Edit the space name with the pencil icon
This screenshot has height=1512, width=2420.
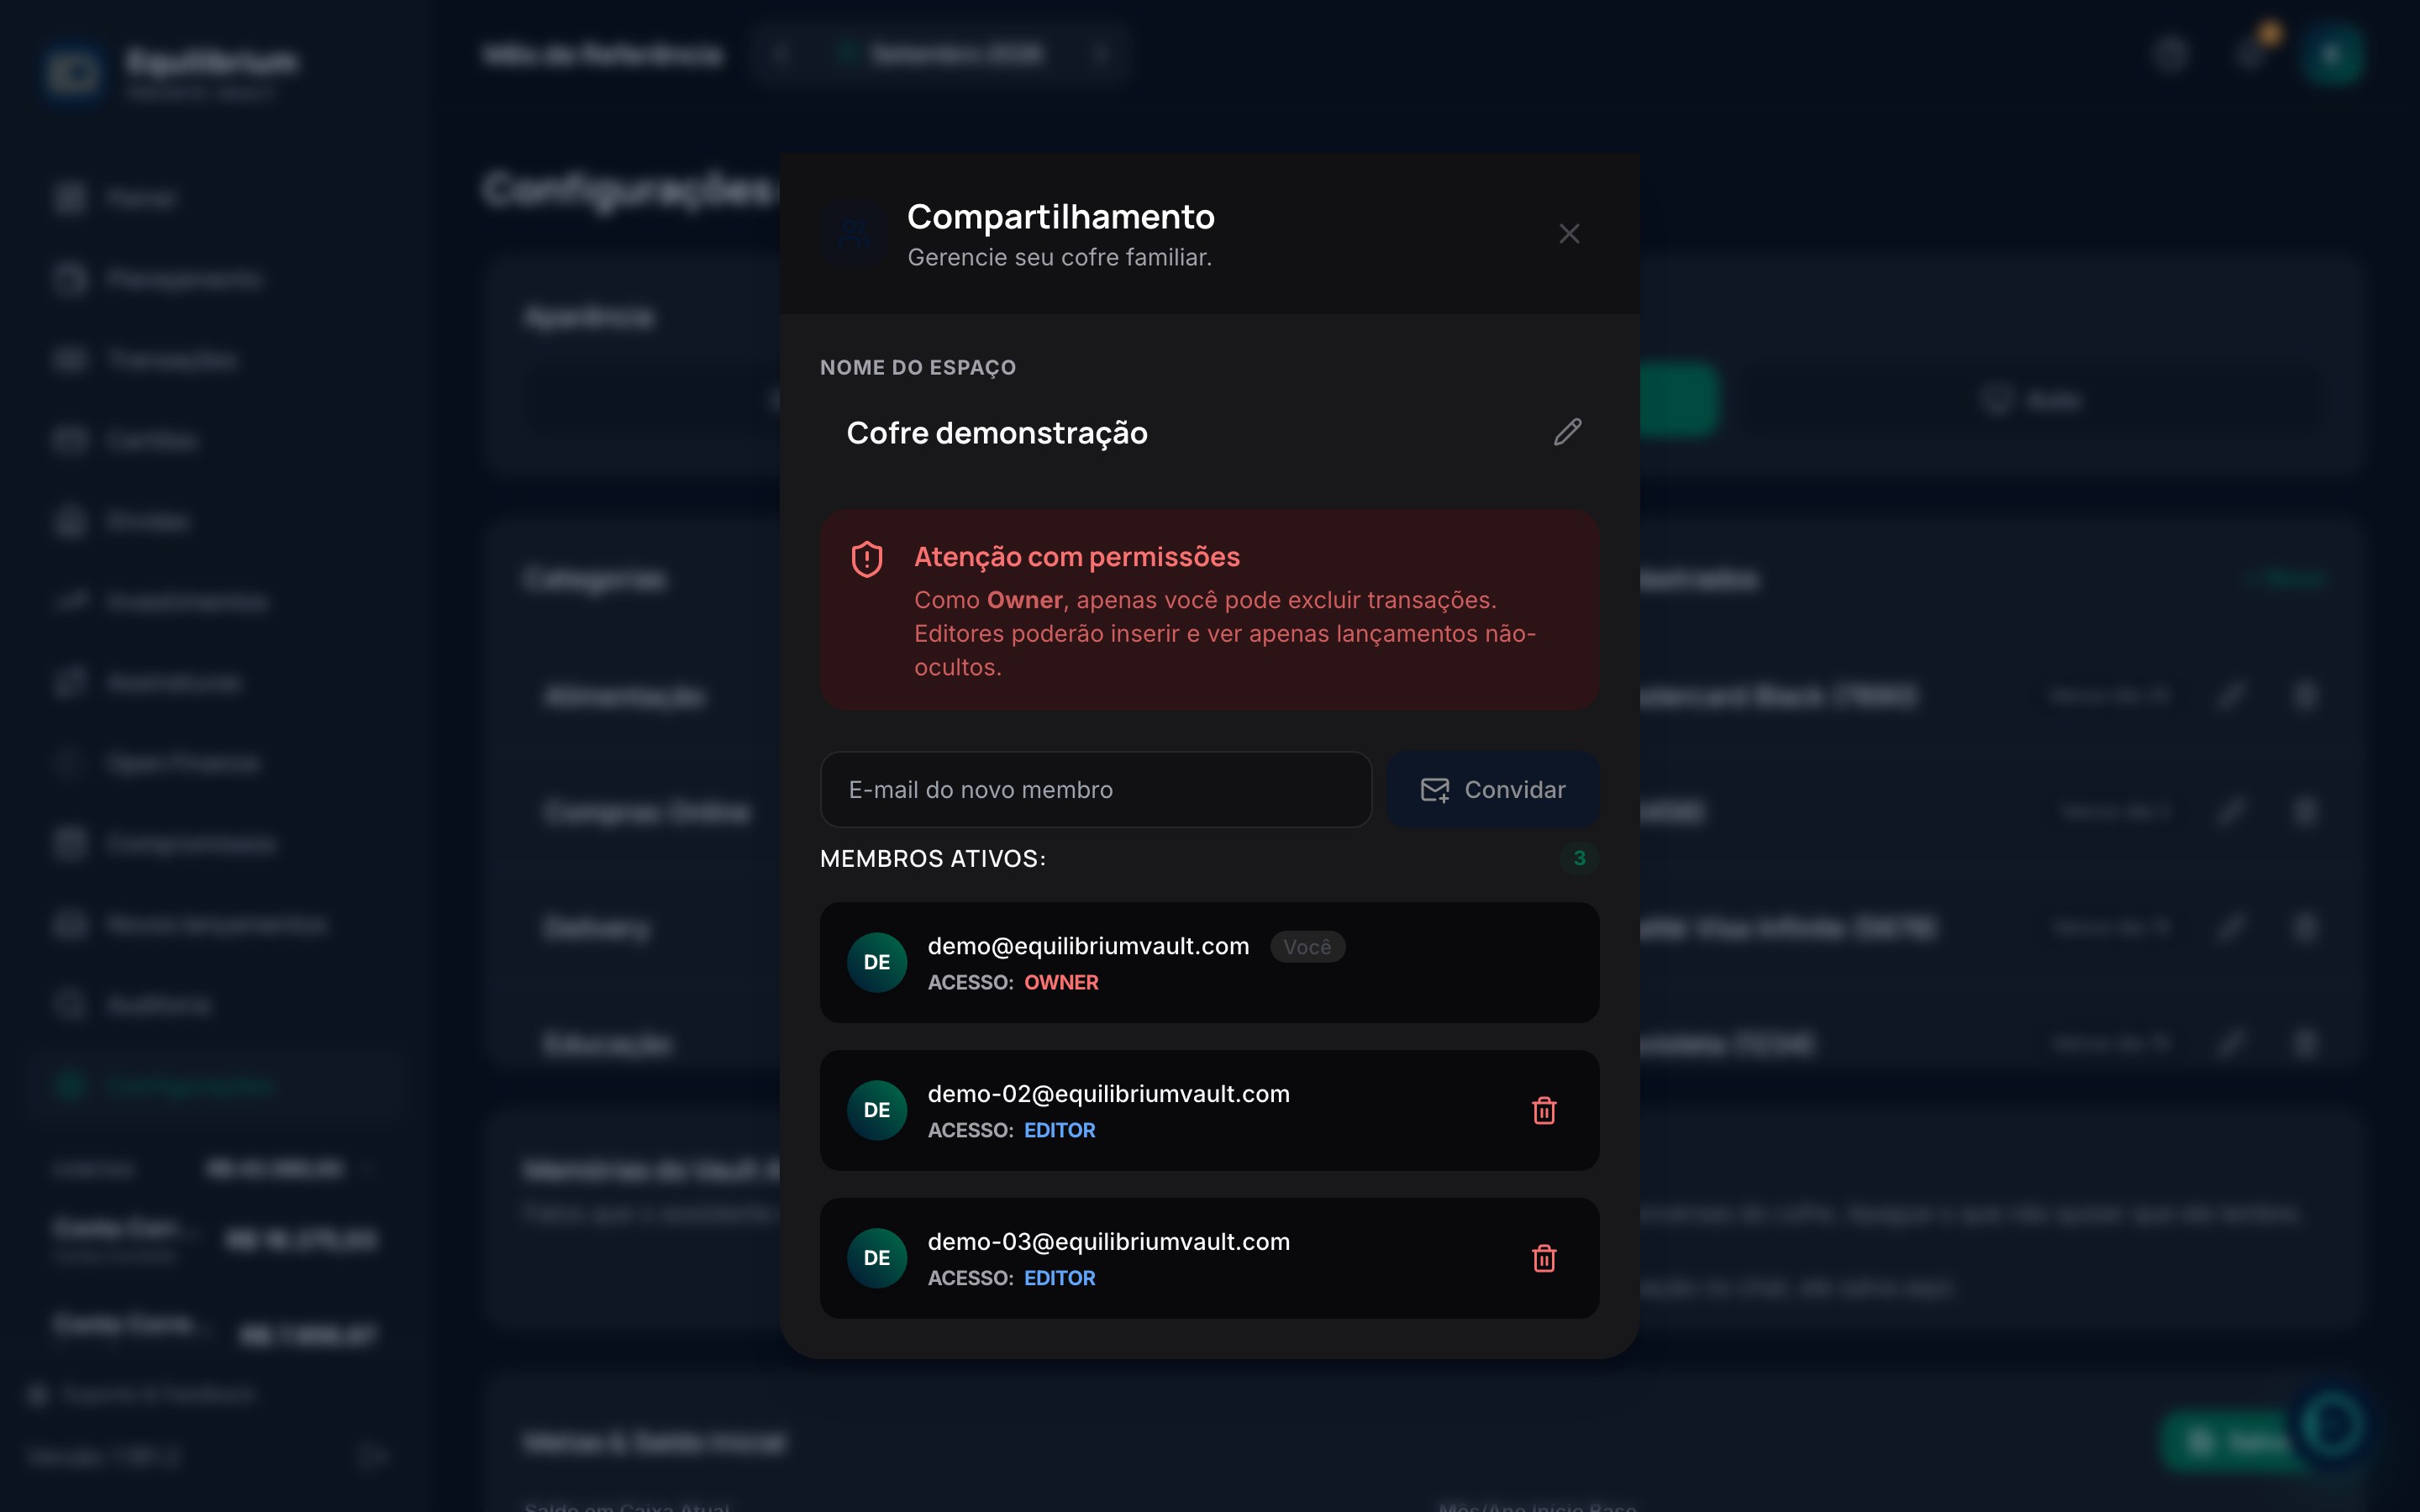click(1567, 432)
